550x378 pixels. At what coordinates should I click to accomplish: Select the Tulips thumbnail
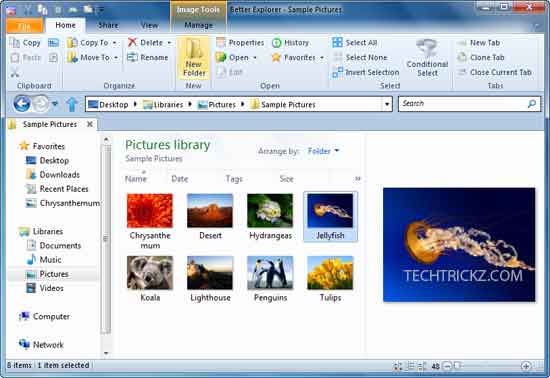click(330, 278)
